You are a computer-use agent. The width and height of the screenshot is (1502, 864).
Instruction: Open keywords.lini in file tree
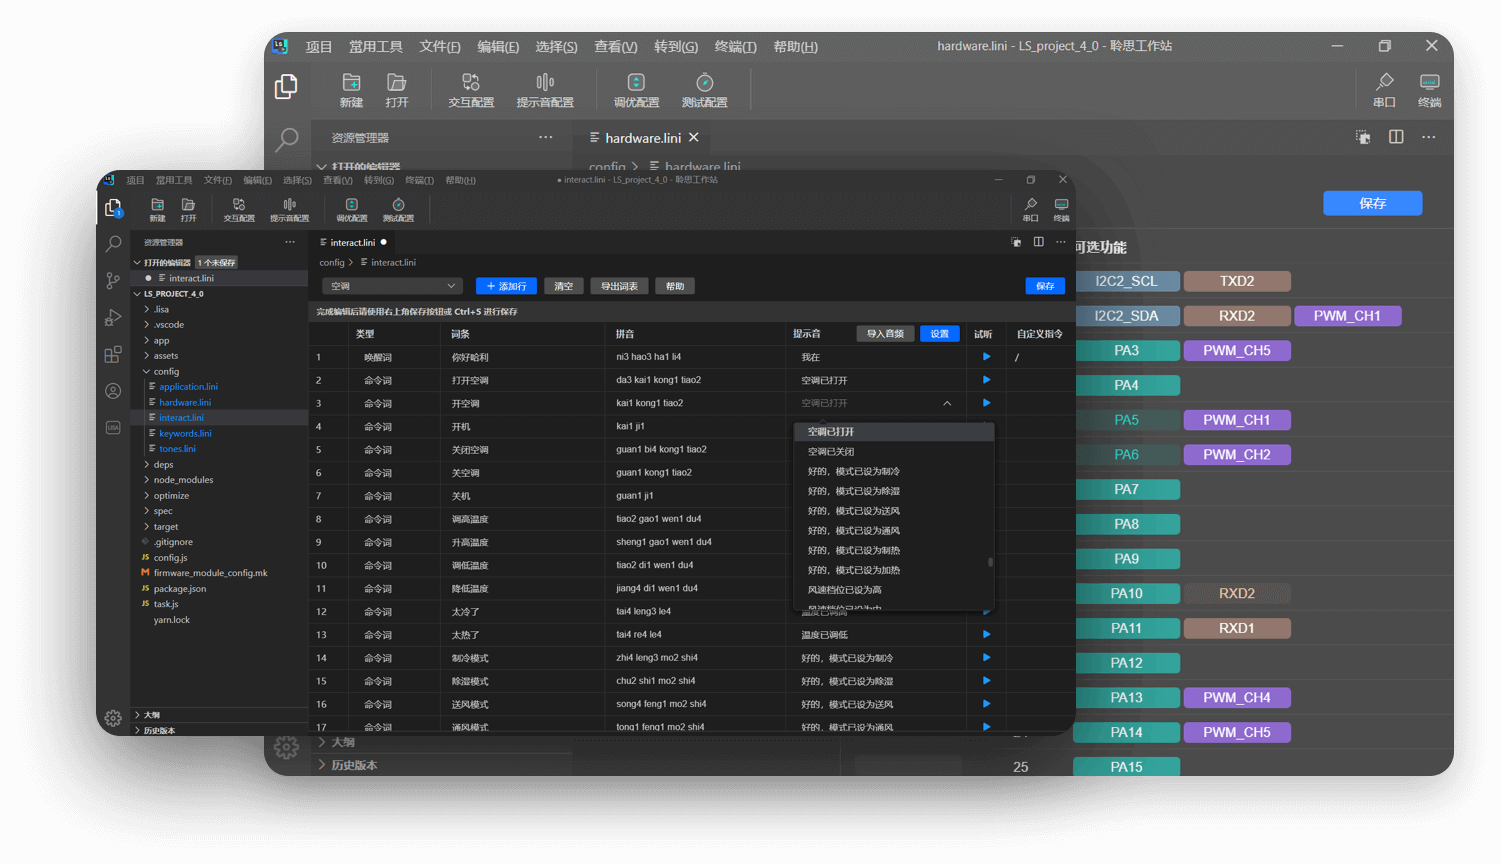(x=185, y=433)
